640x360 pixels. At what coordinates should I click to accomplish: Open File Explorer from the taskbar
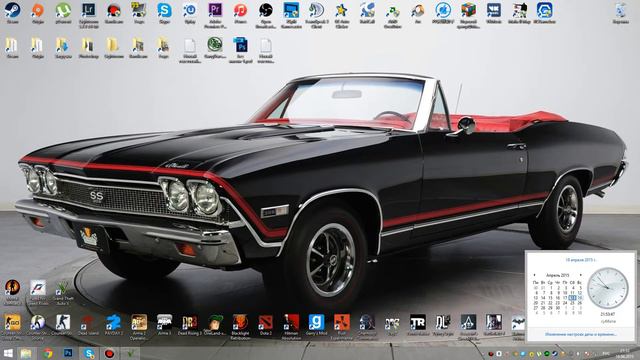pos(26,353)
